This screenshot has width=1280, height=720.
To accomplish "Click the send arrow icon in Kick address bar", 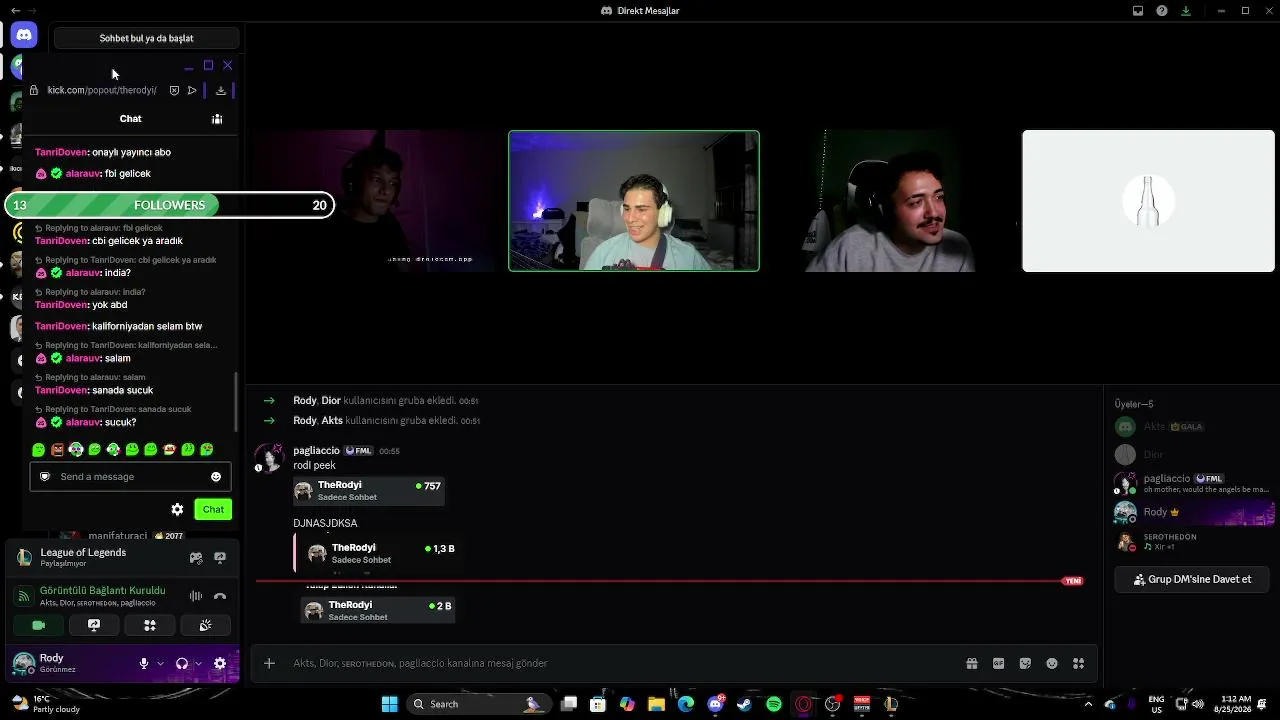I will coord(192,90).
